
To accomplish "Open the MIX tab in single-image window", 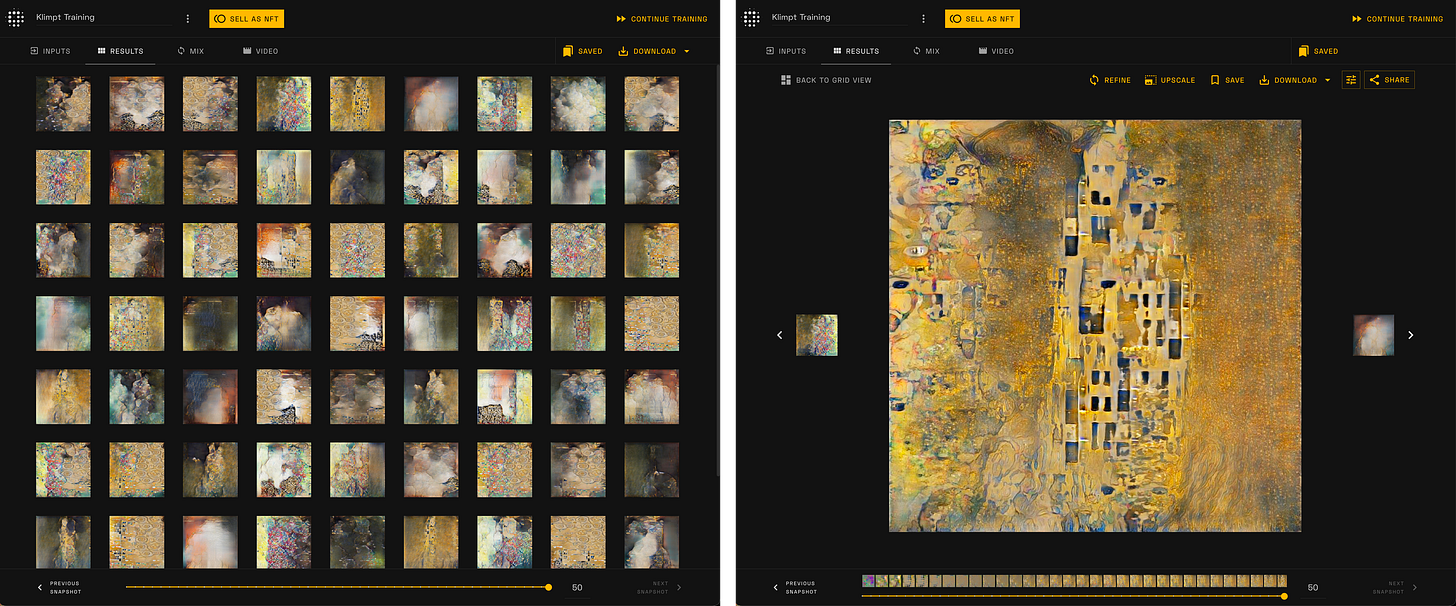I will coord(926,51).
